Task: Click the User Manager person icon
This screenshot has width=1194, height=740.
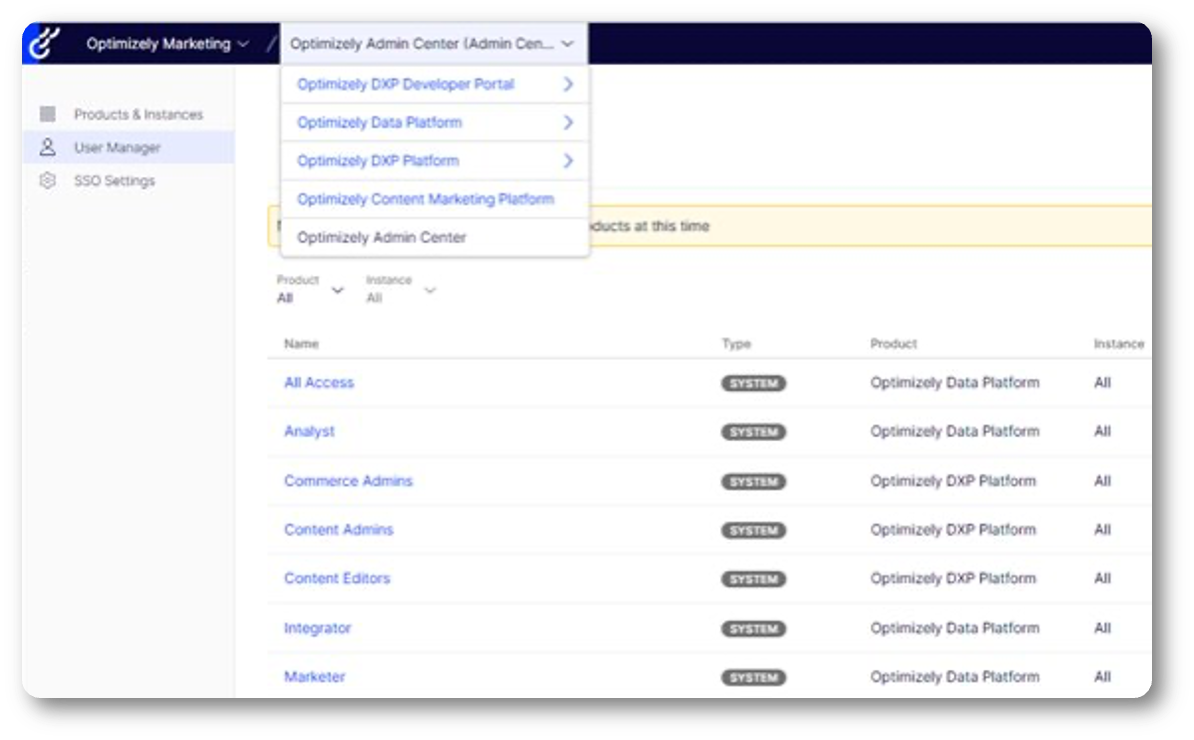Action: 47,147
